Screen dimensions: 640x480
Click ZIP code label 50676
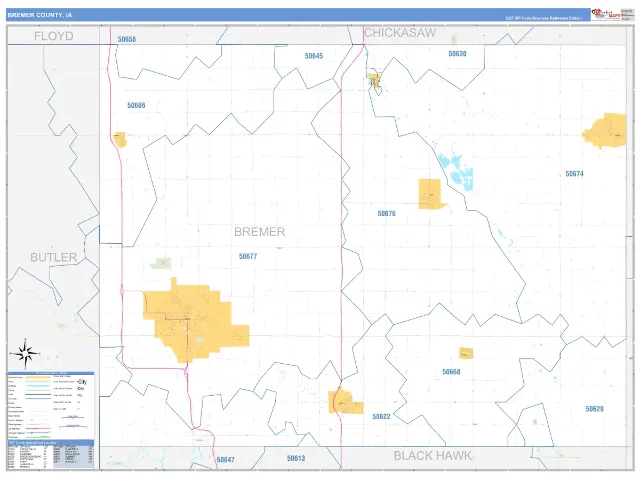387,213
